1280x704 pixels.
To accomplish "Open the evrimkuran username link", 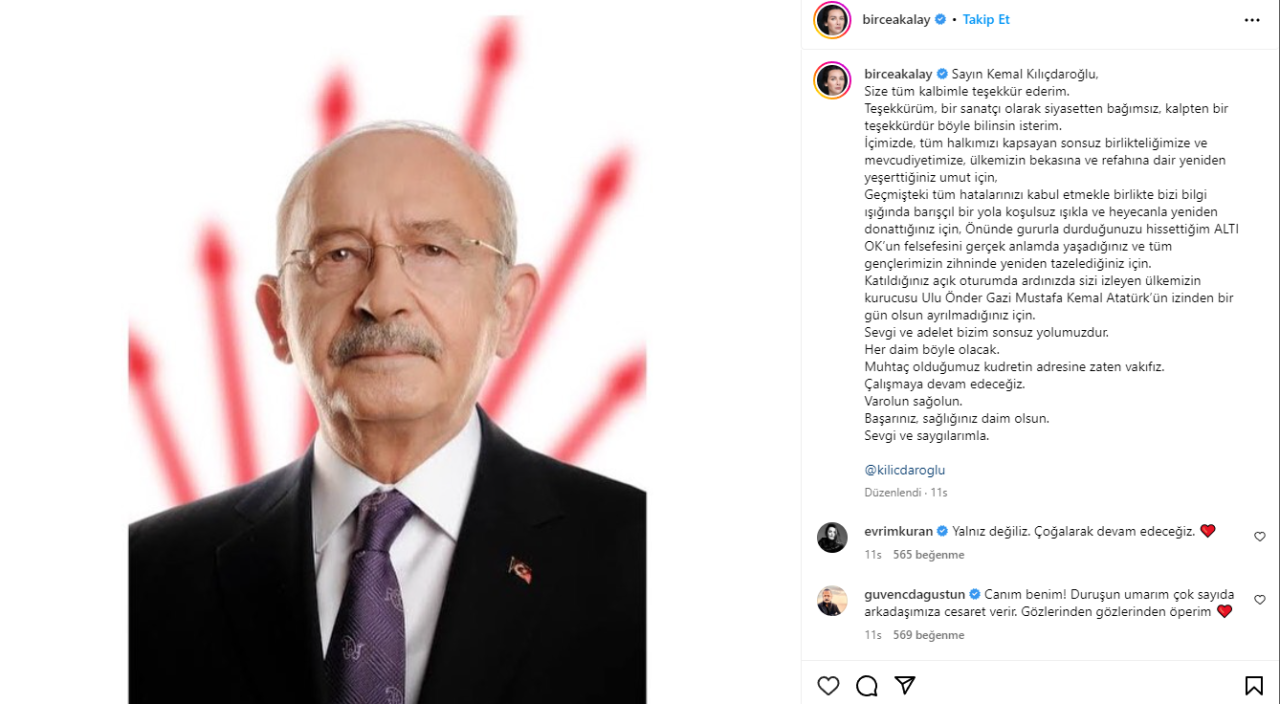I will tap(898, 531).
